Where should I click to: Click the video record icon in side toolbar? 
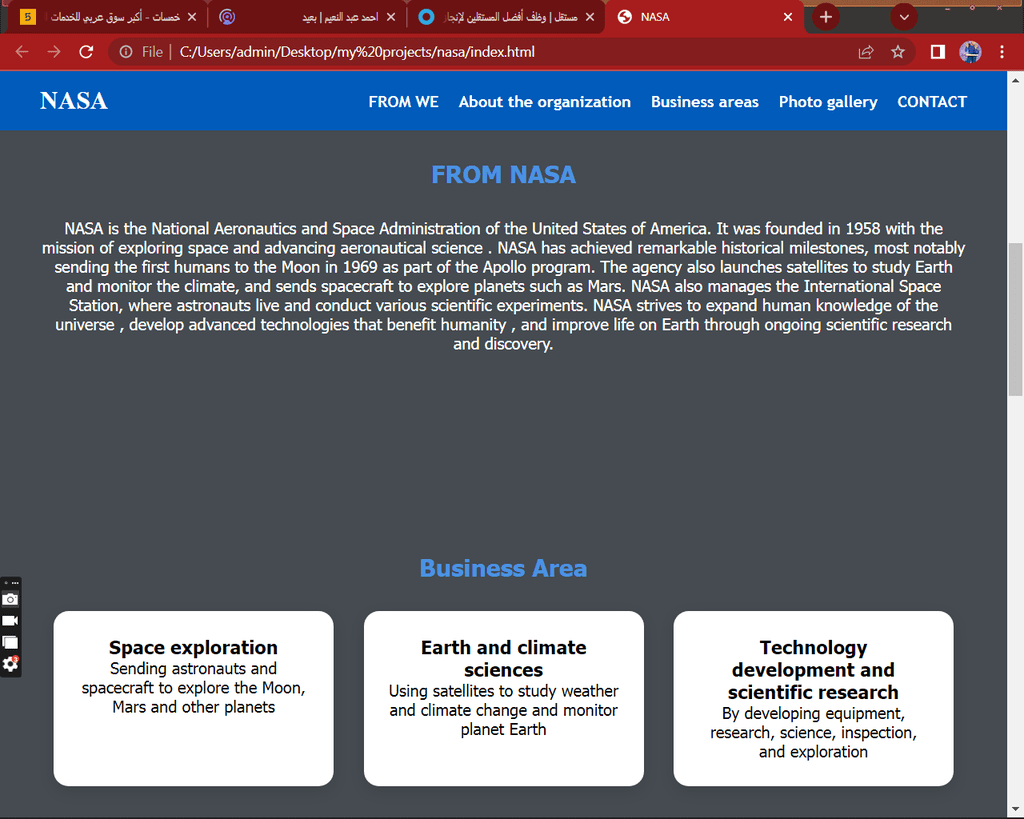coord(10,620)
